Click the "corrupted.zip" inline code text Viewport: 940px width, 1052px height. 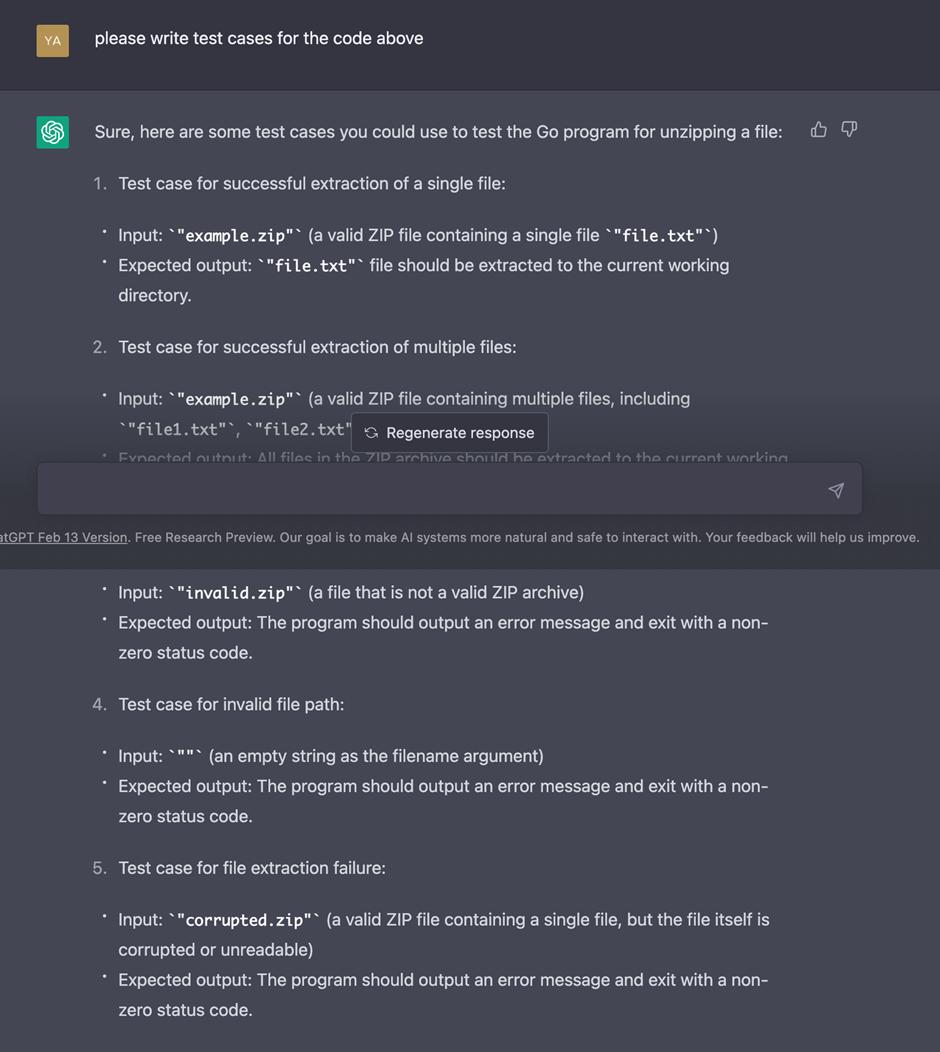coord(244,920)
